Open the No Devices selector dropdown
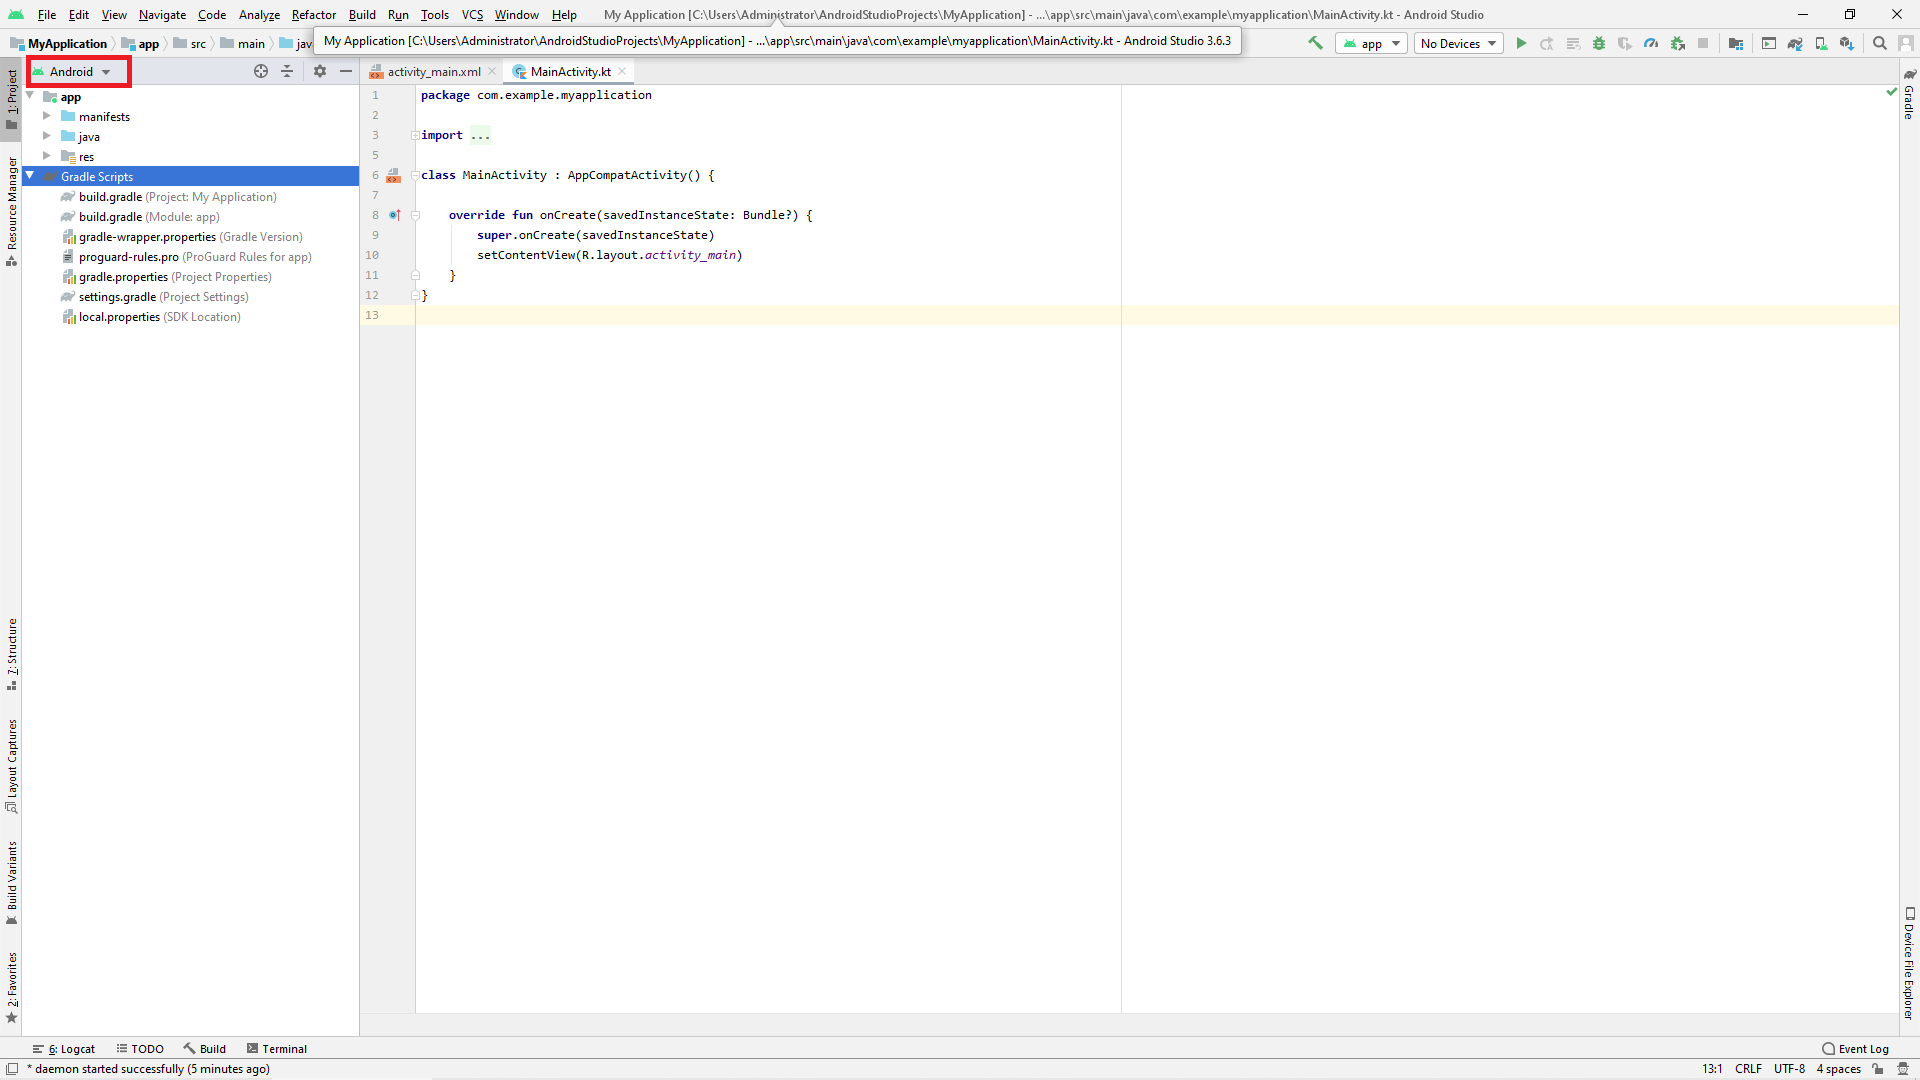This screenshot has width=1920, height=1080. click(x=1458, y=43)
